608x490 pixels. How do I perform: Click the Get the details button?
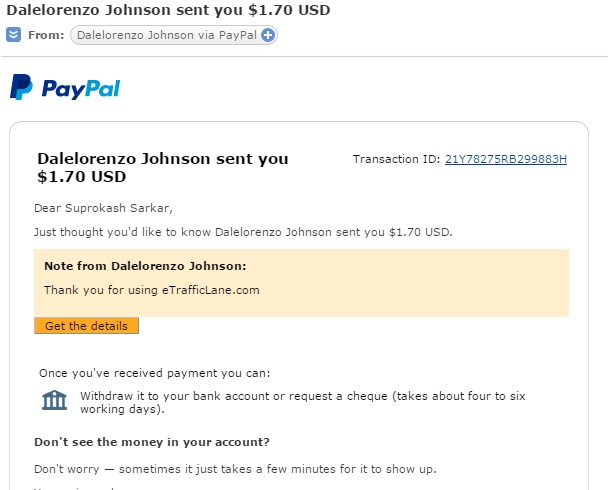(86, 326)
